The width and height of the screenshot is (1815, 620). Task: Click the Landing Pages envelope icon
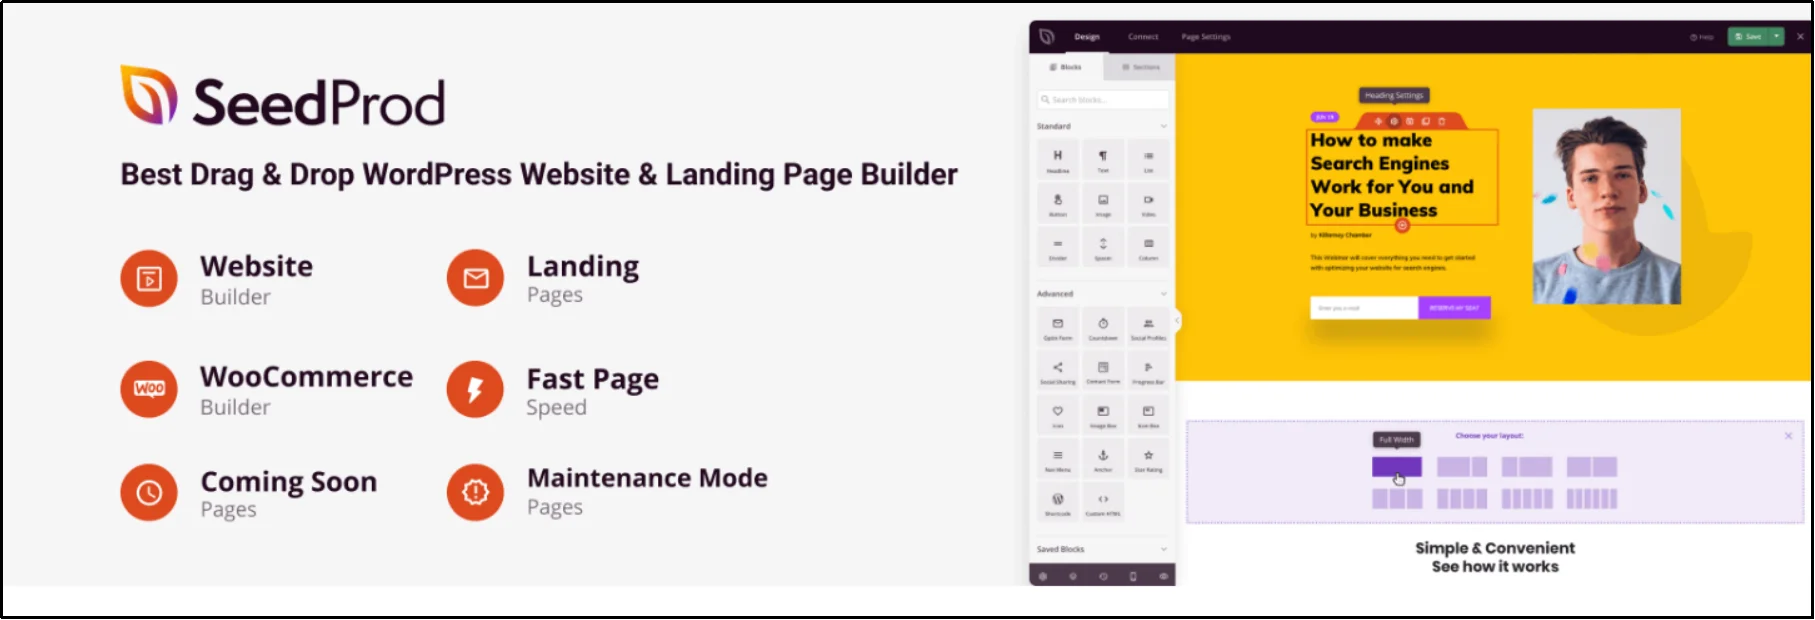coord(476,278)
